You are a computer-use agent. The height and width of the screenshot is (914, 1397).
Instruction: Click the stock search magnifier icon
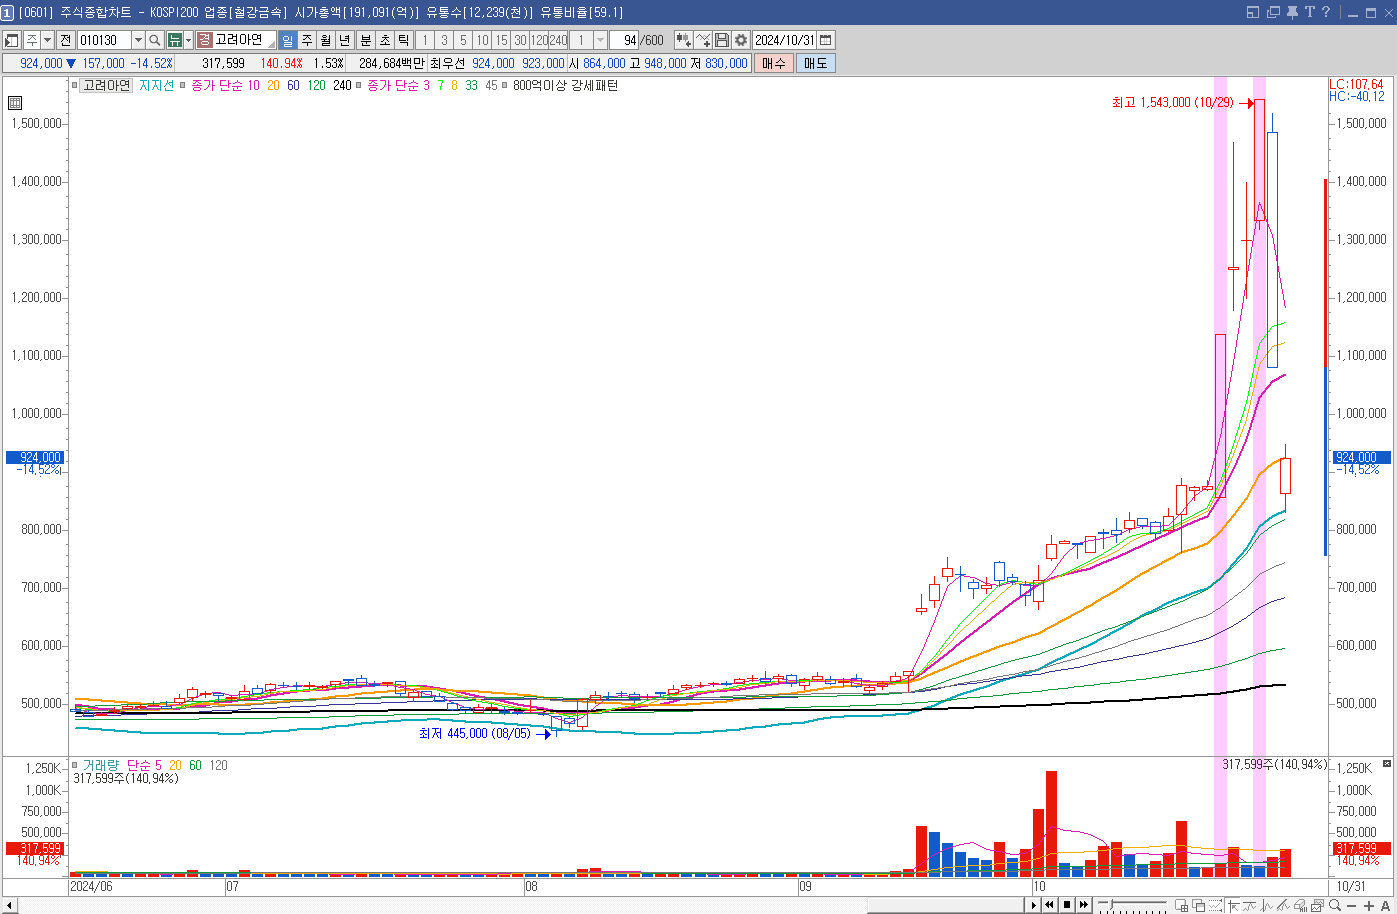155,40
